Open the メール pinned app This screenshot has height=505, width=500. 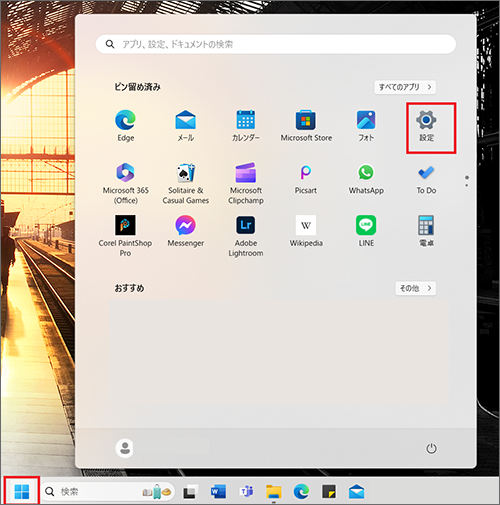pyautogui.click(x=185, y=126)
